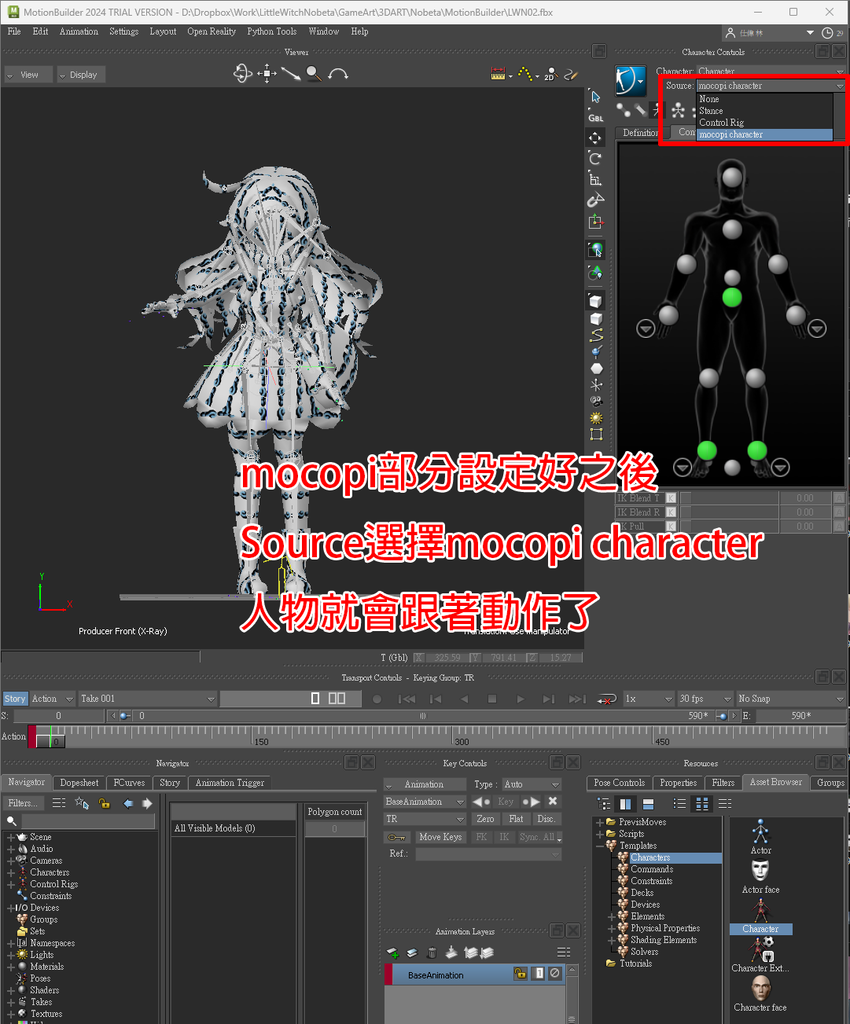The width and height of the screenshot is (850, 1024).
Task: Toggle the IK Blend T key button
Action: 670,498
